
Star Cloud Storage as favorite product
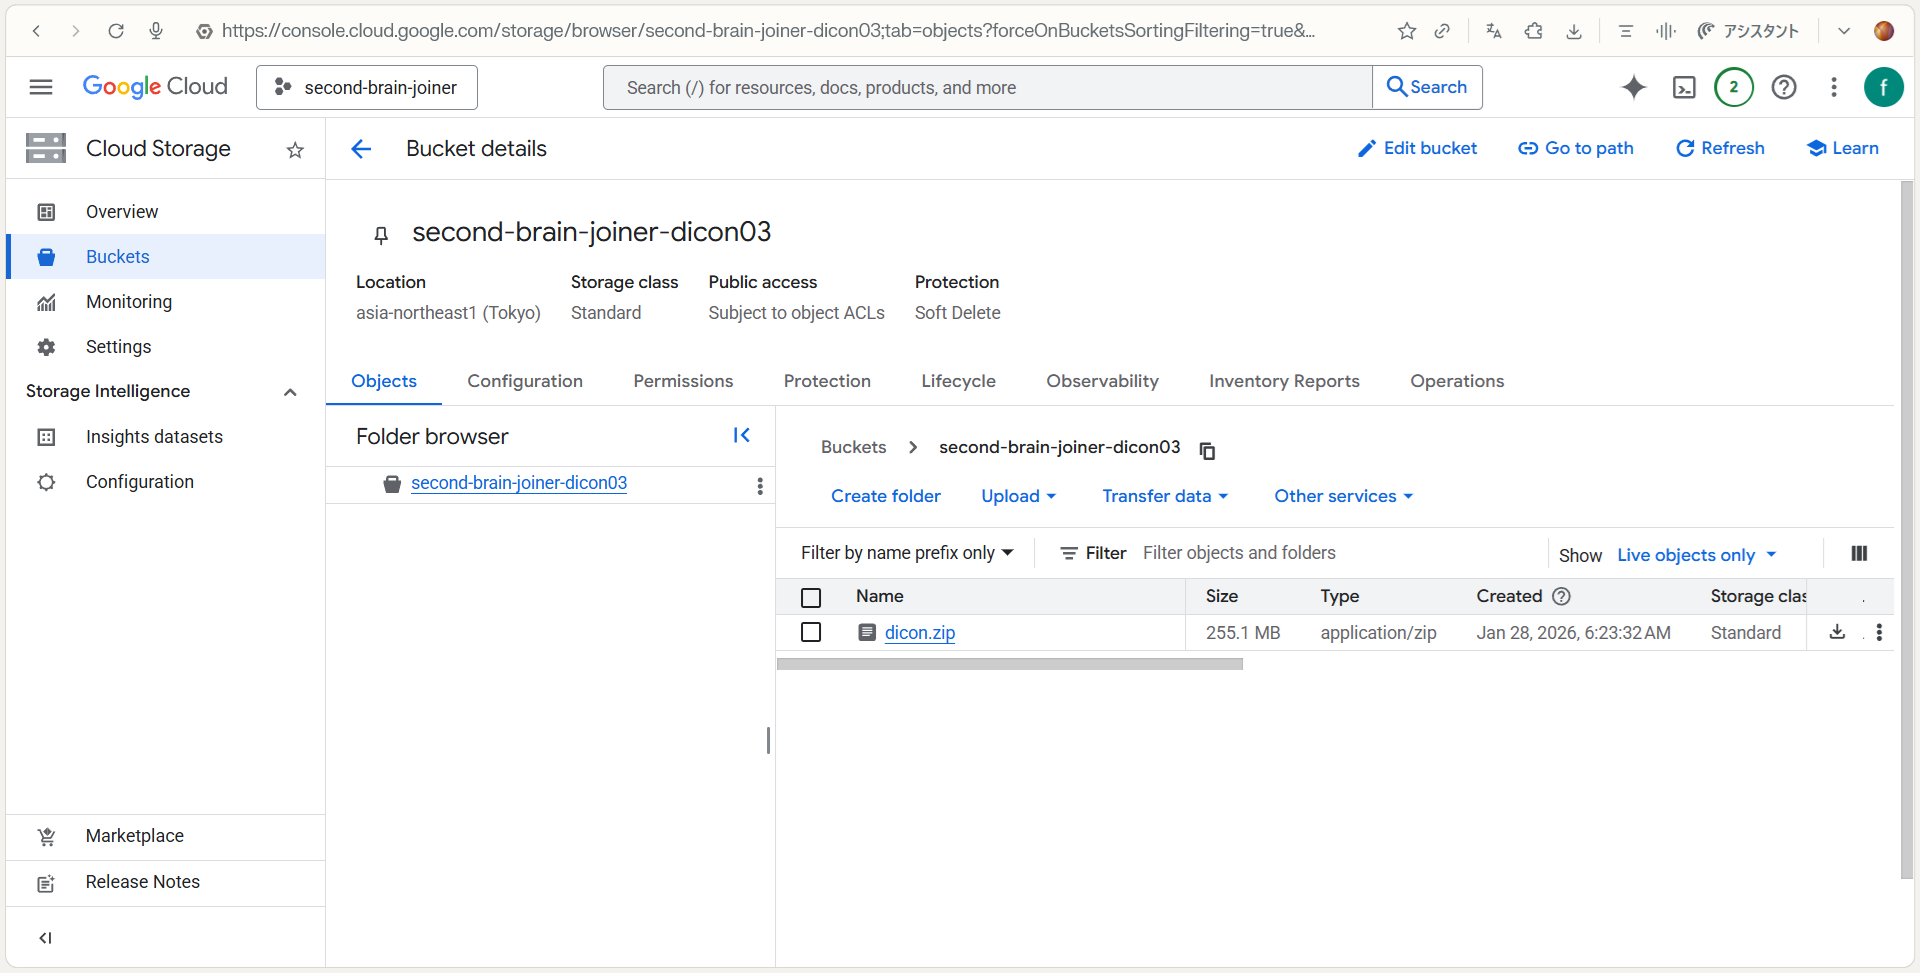pos(295,150)
